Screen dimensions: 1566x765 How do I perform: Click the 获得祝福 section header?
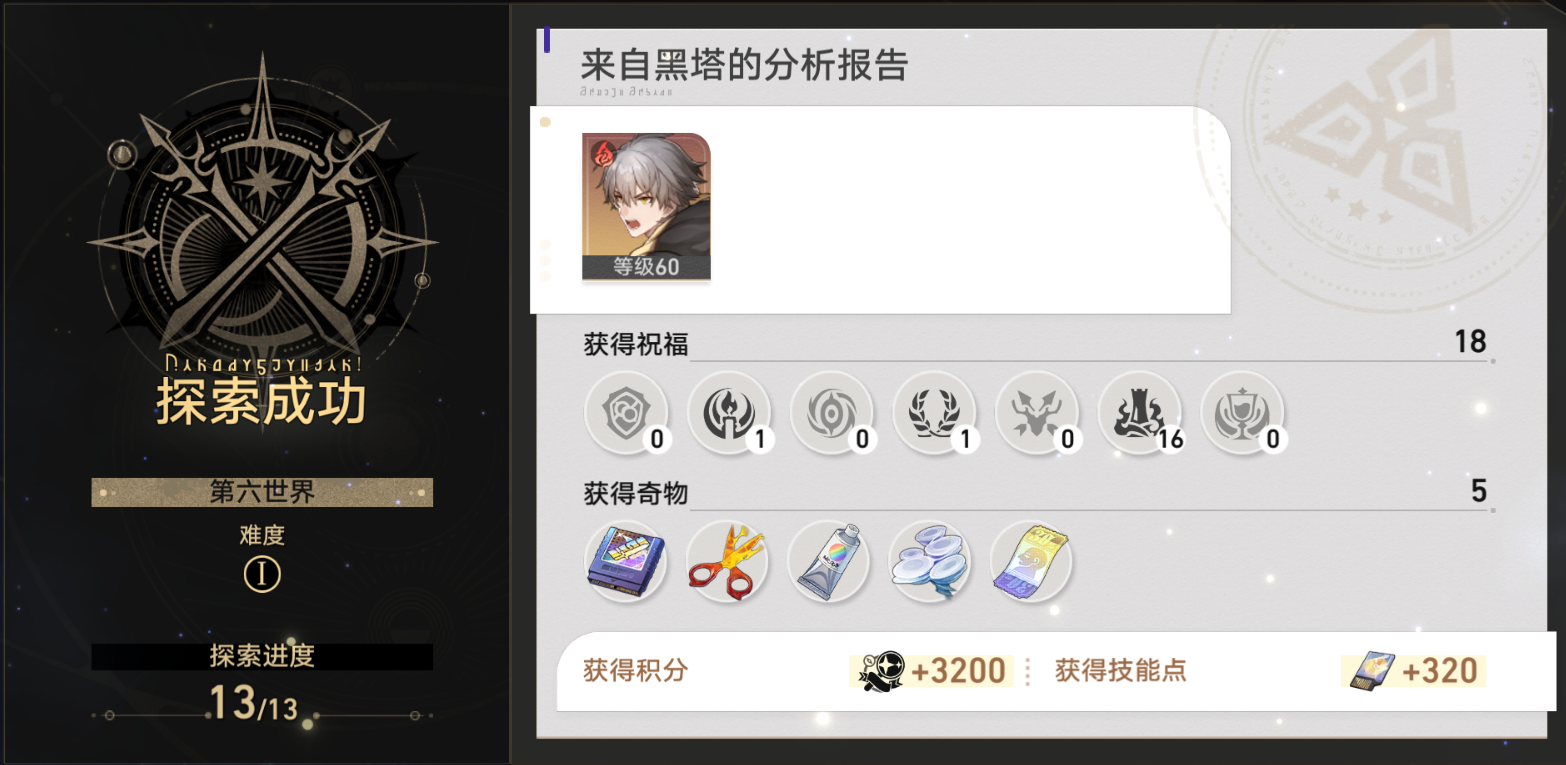tap(636, 345)
